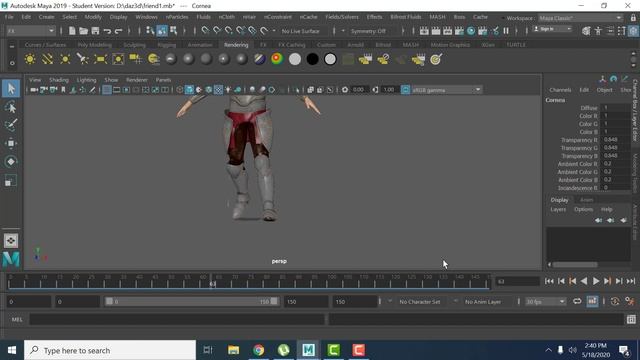Click the MEL command input line

click(177, 320)
